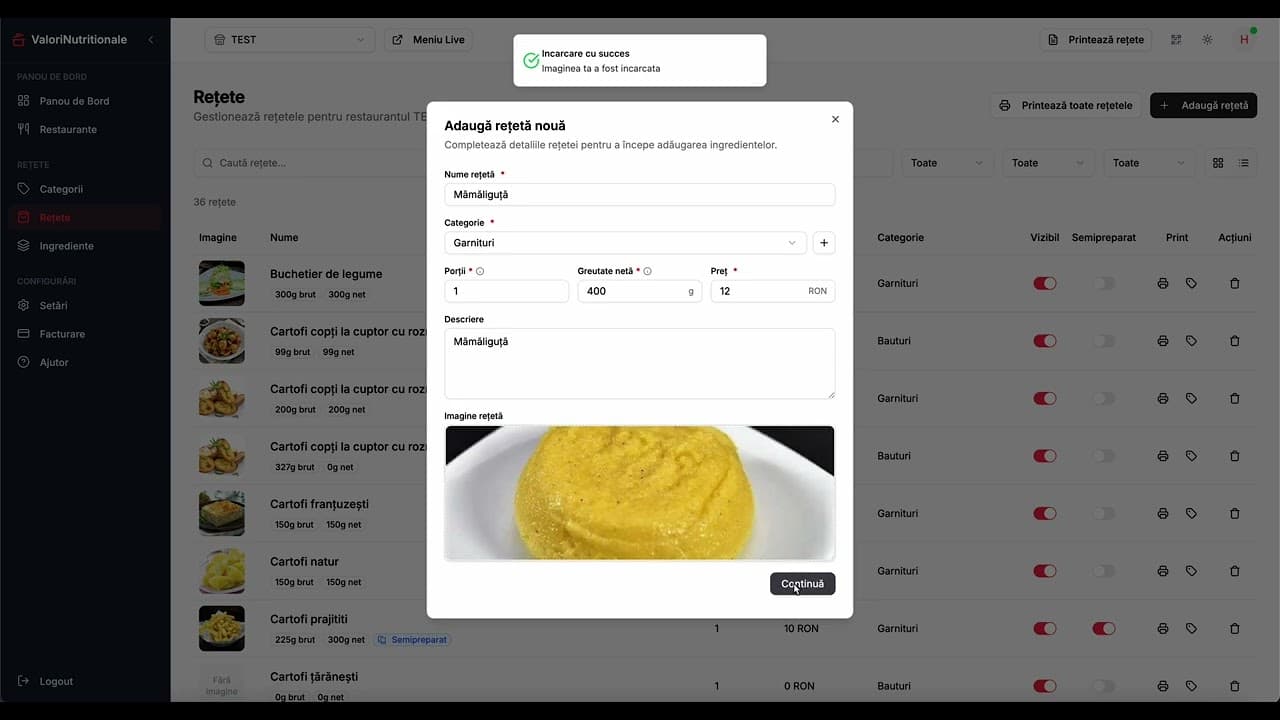Toggle the light/dark theme sun icon
The height and width of the screenshot is (720, 1280).
pyautogui.click(x=1207, y=40)
